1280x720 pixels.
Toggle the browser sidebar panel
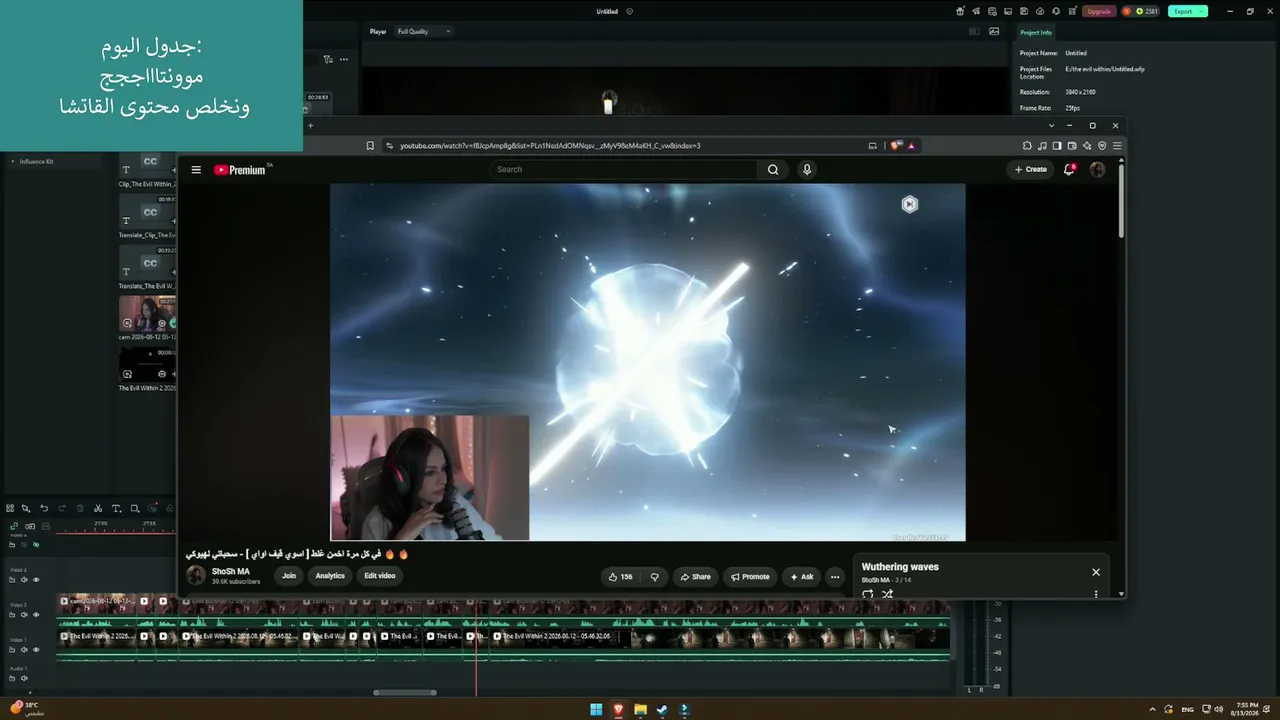tap(1057, 146)
